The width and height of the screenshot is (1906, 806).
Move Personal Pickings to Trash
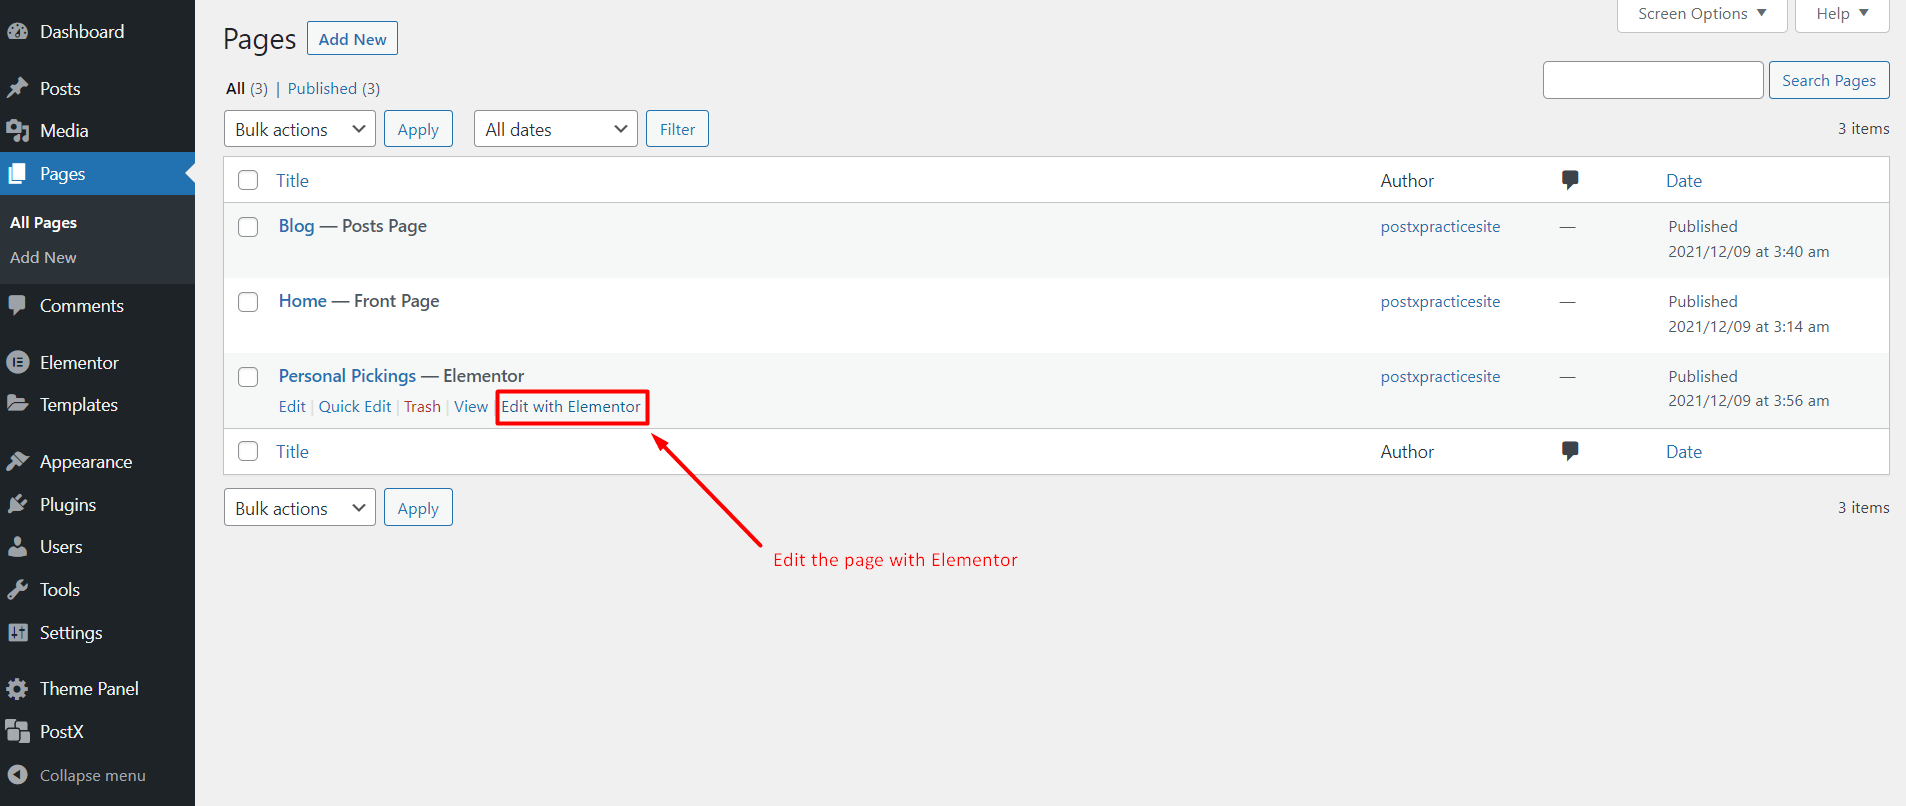click(x=422, y=407)
